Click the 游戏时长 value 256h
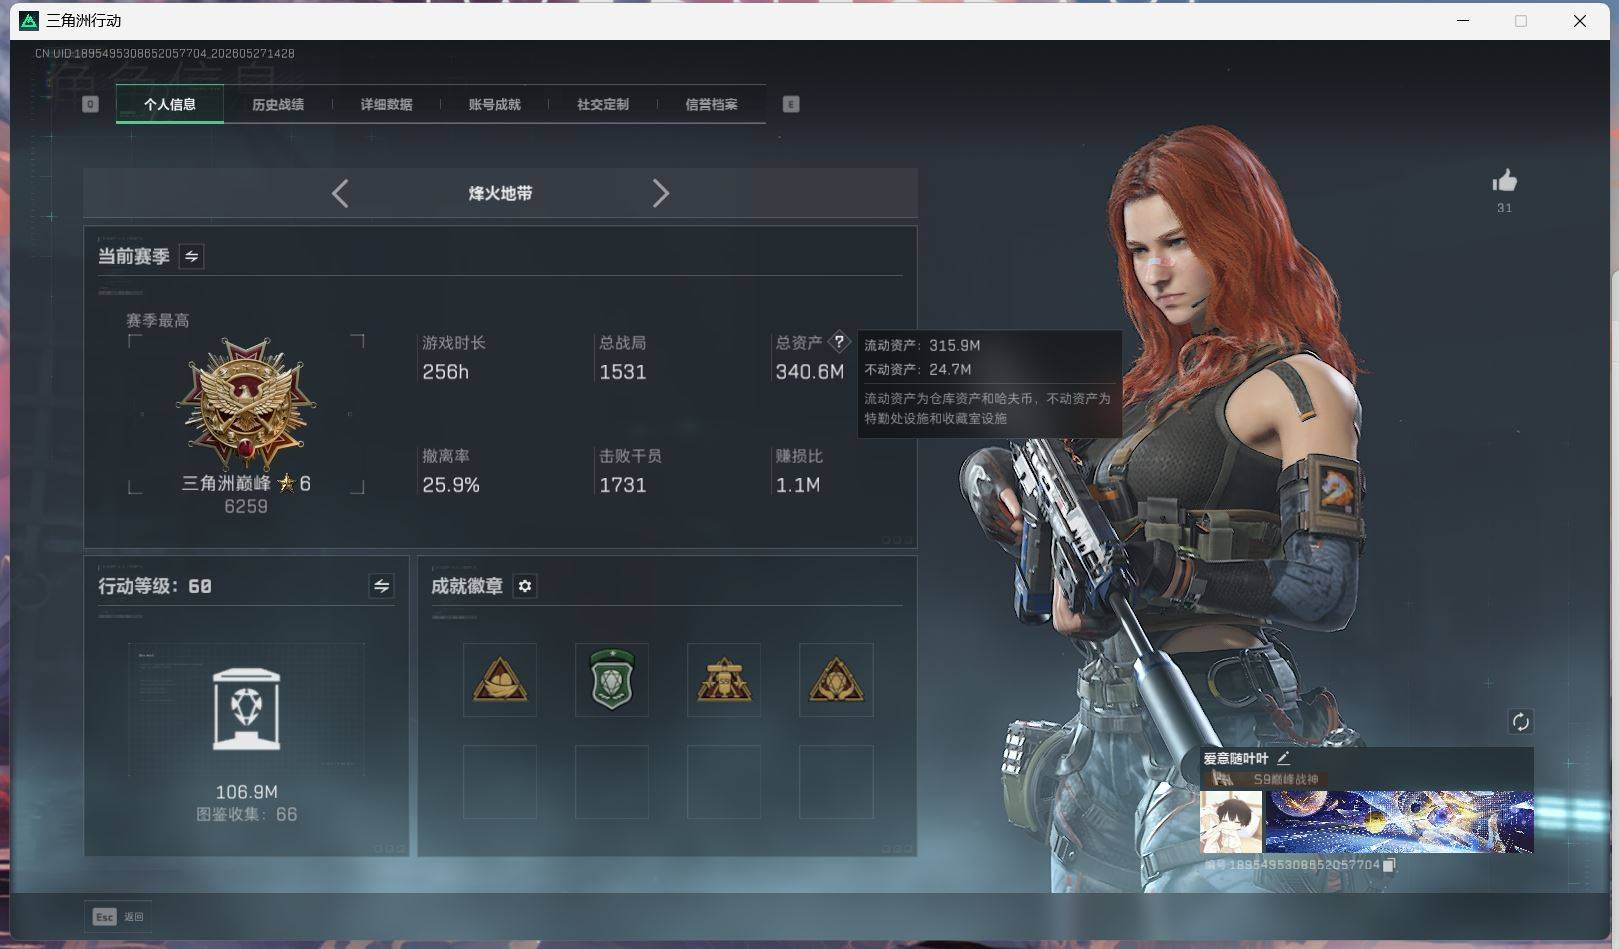This screenshot has height=949, width=1619. pos(445,372)
